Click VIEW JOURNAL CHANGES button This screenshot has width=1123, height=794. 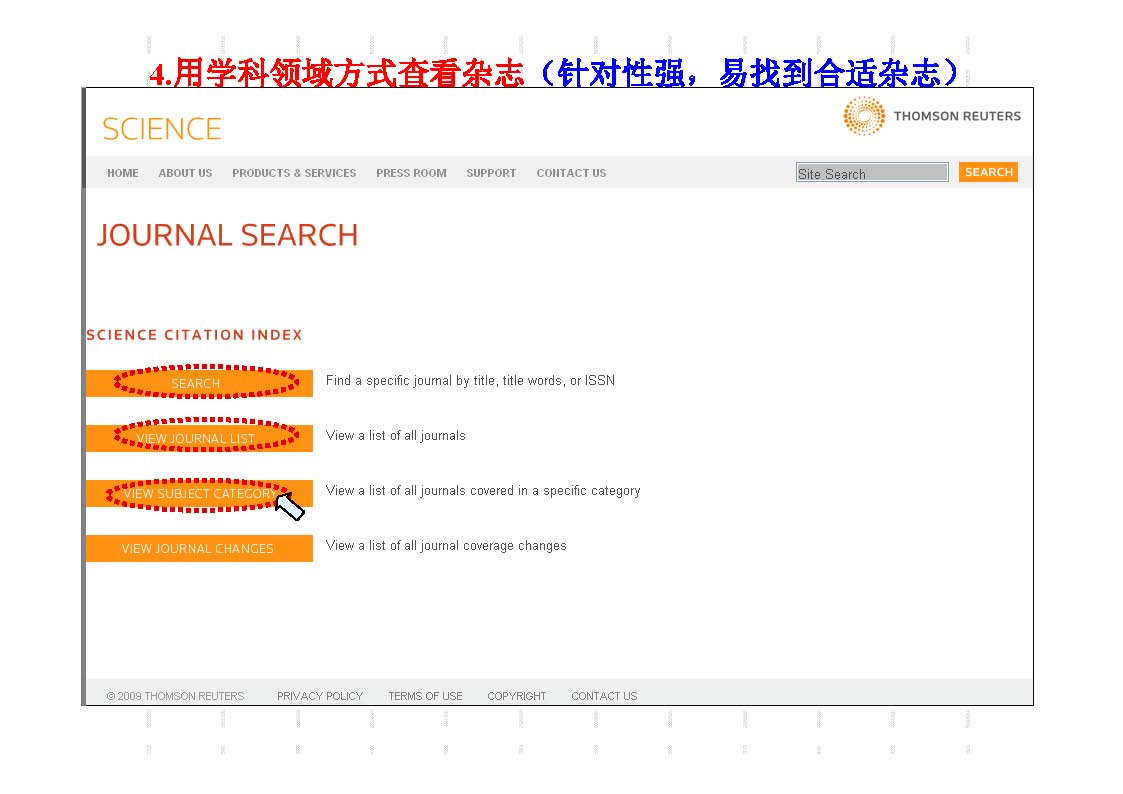pos(199,548)
